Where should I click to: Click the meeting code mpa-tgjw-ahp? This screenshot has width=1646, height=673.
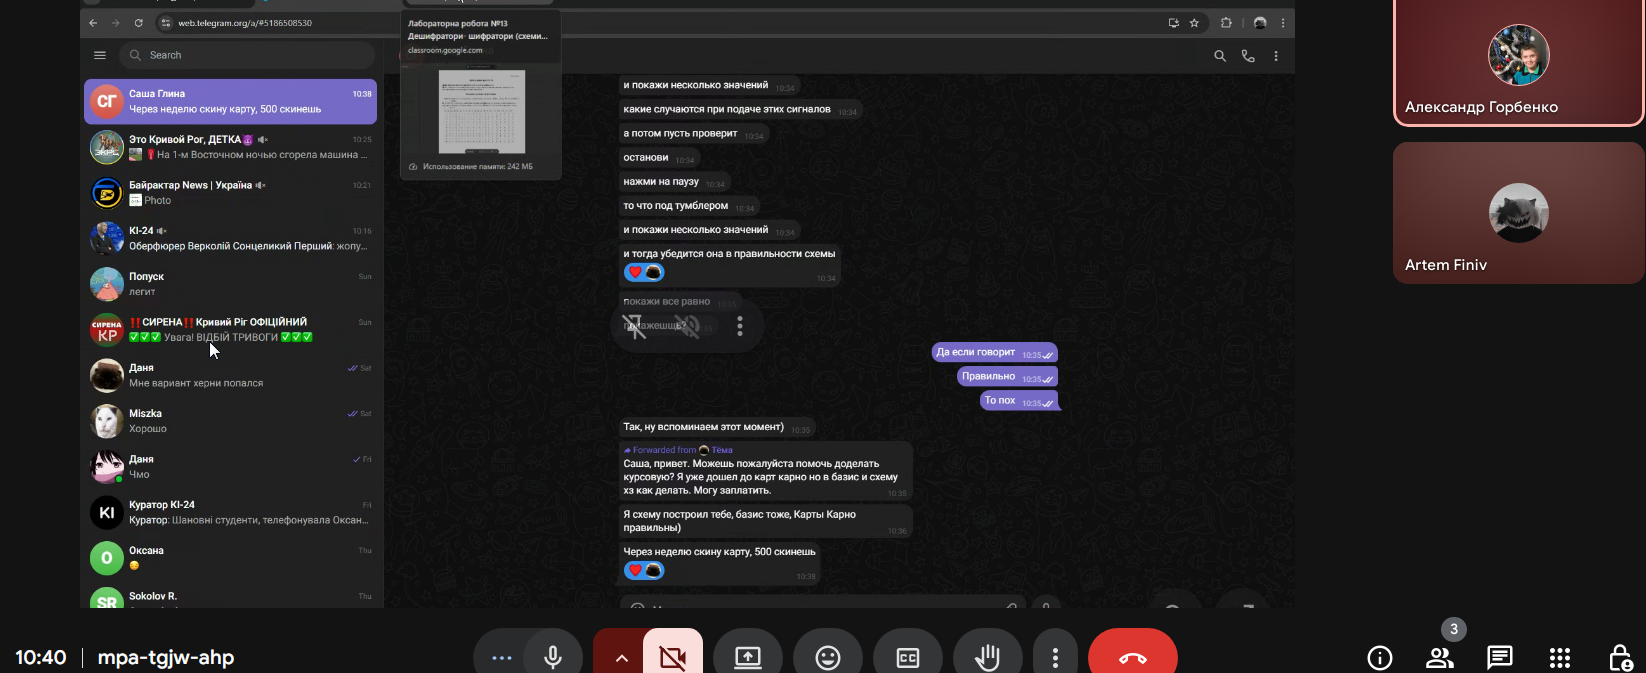coord(166,657)
